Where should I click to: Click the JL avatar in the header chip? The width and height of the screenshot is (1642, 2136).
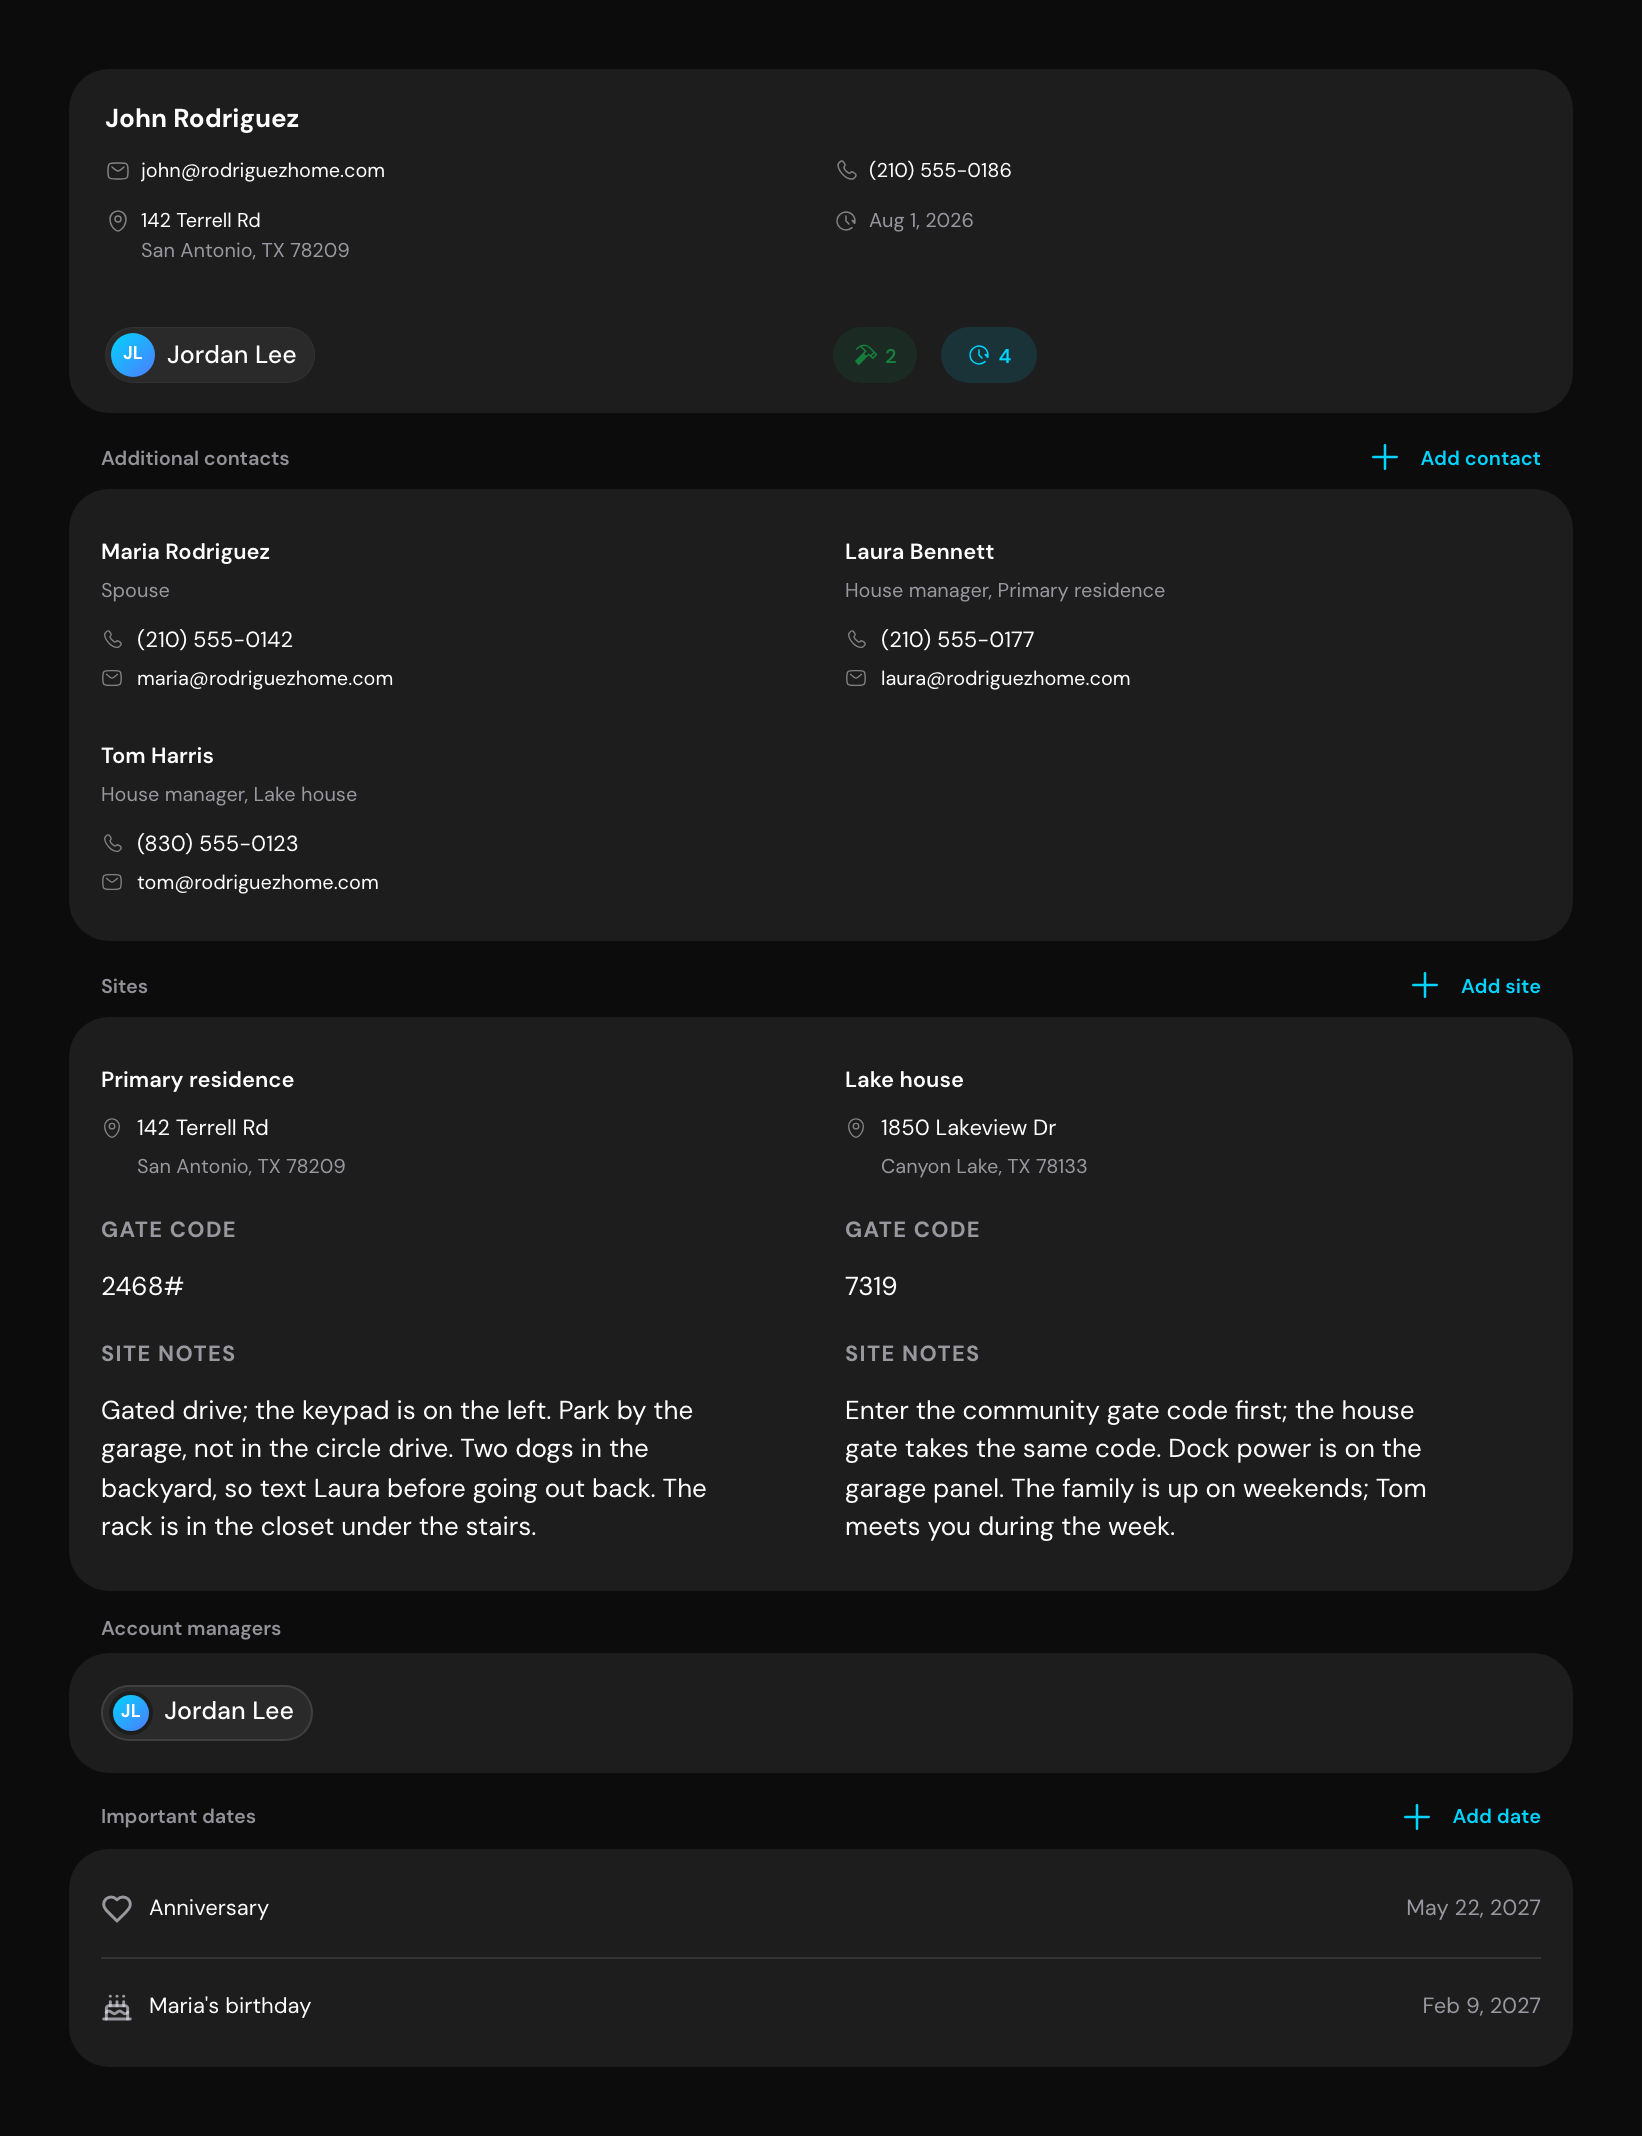point(133,355)
